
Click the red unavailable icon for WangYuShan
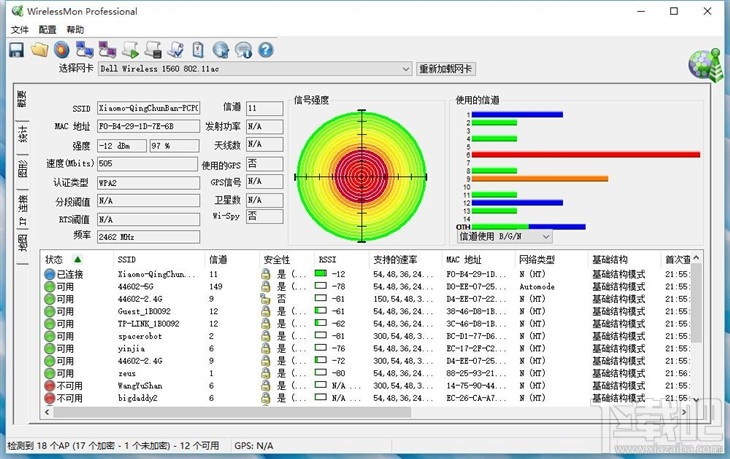point(50,386)
